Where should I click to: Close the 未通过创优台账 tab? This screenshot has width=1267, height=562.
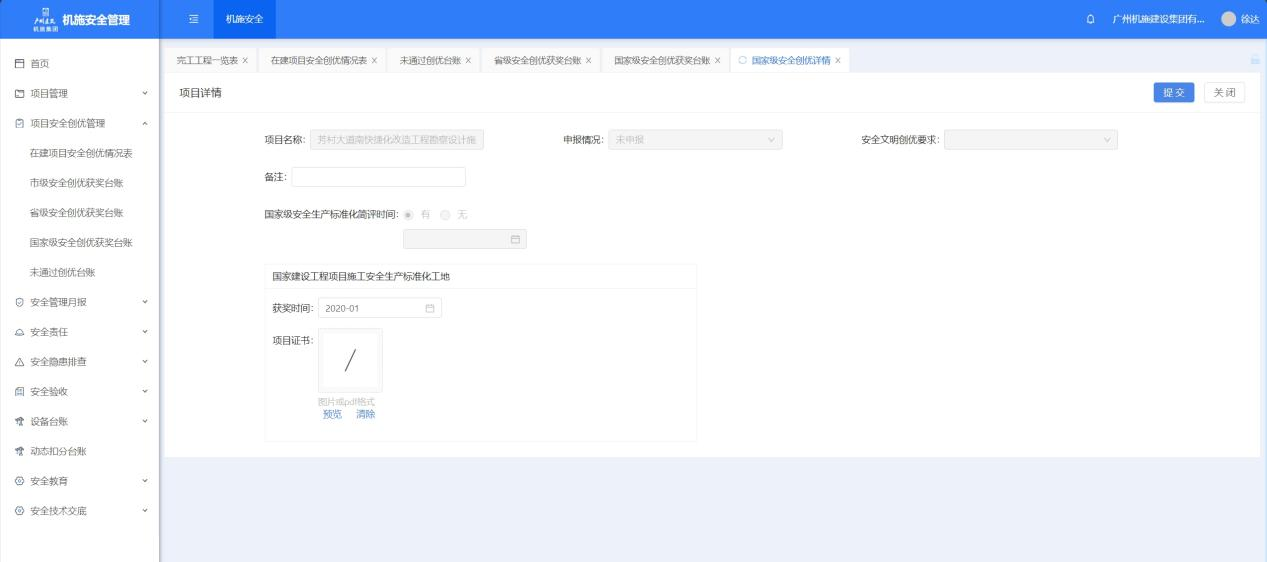coord(468,61)
